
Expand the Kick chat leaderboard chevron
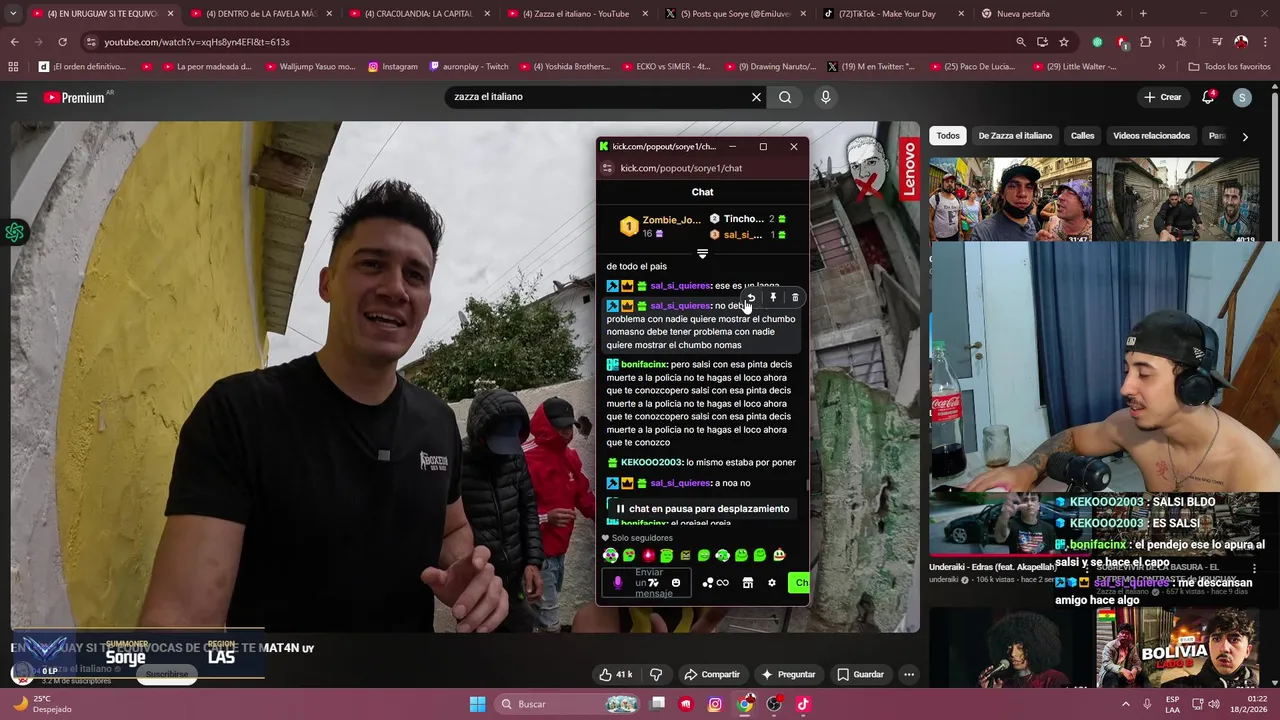[702, 254]
